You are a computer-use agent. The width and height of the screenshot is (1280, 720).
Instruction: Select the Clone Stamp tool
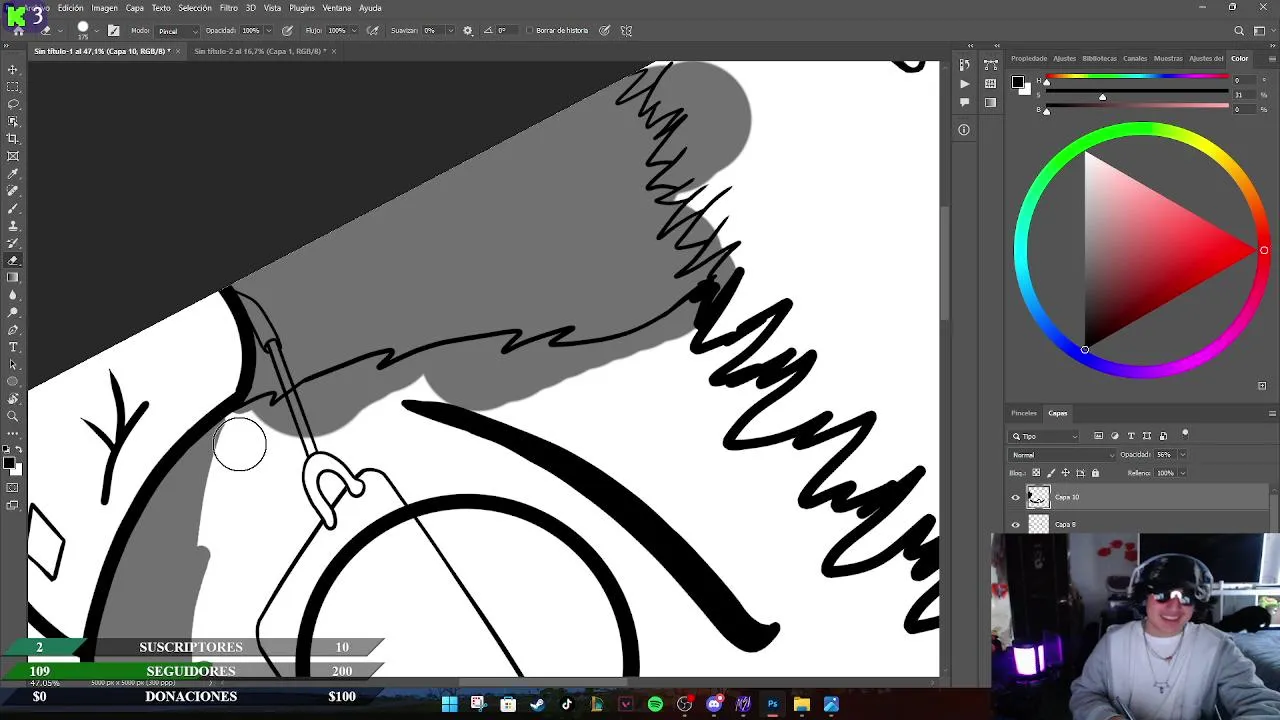13,225
